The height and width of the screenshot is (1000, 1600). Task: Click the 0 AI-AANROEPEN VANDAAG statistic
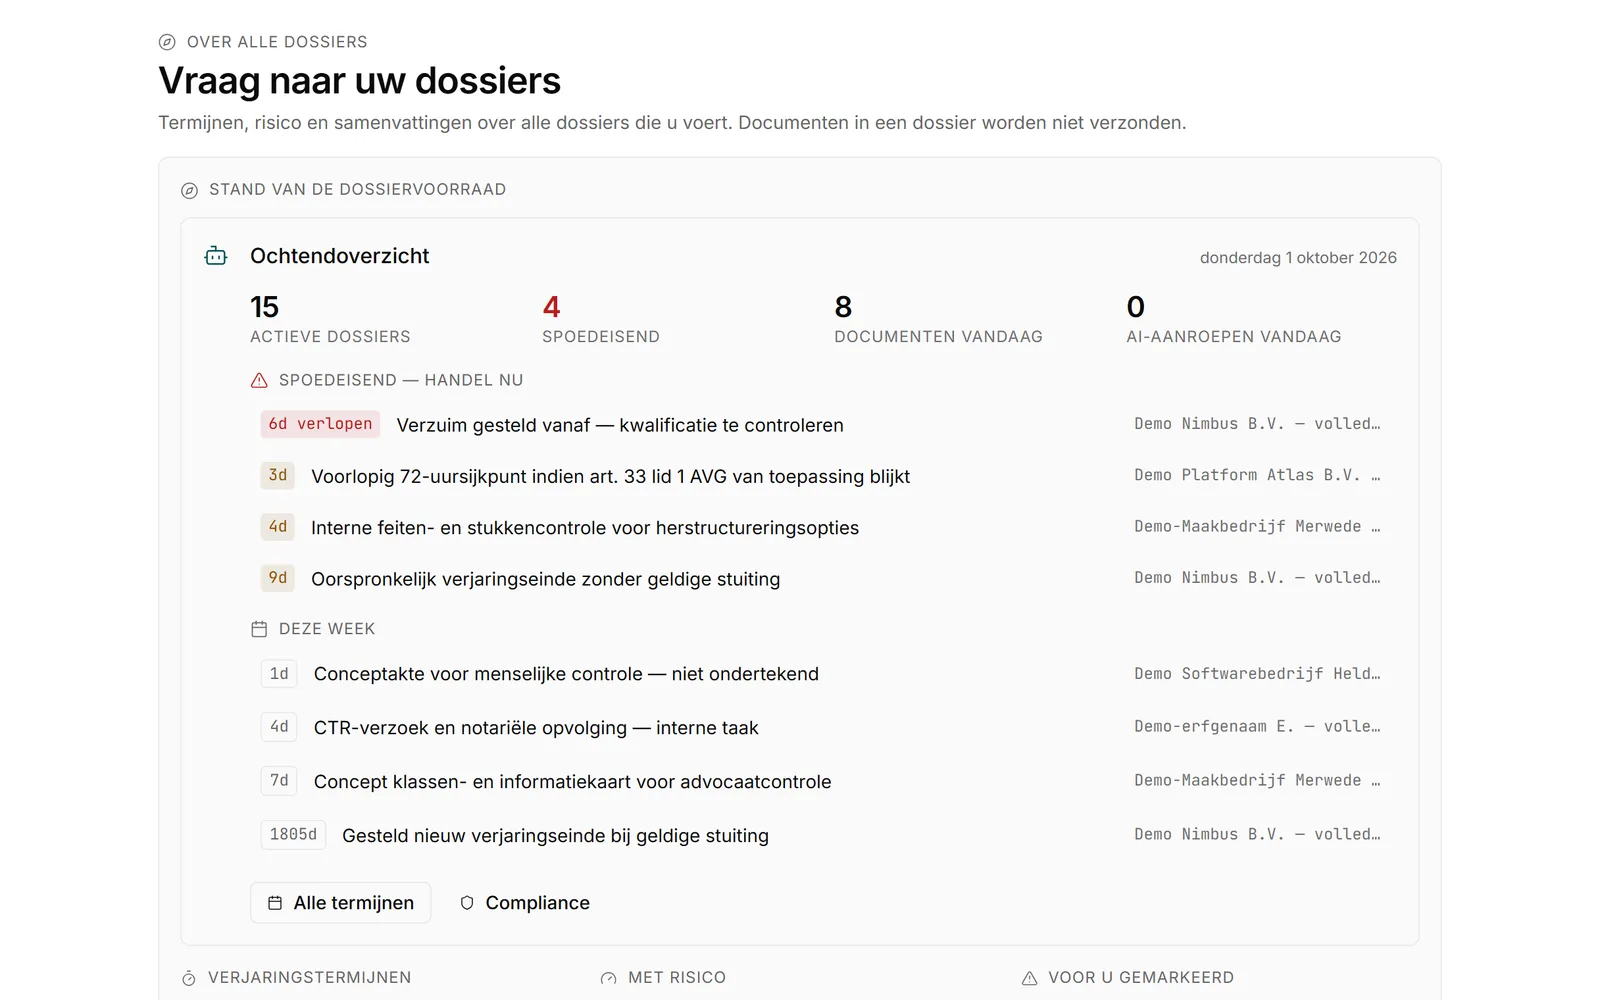[1234, 319]
